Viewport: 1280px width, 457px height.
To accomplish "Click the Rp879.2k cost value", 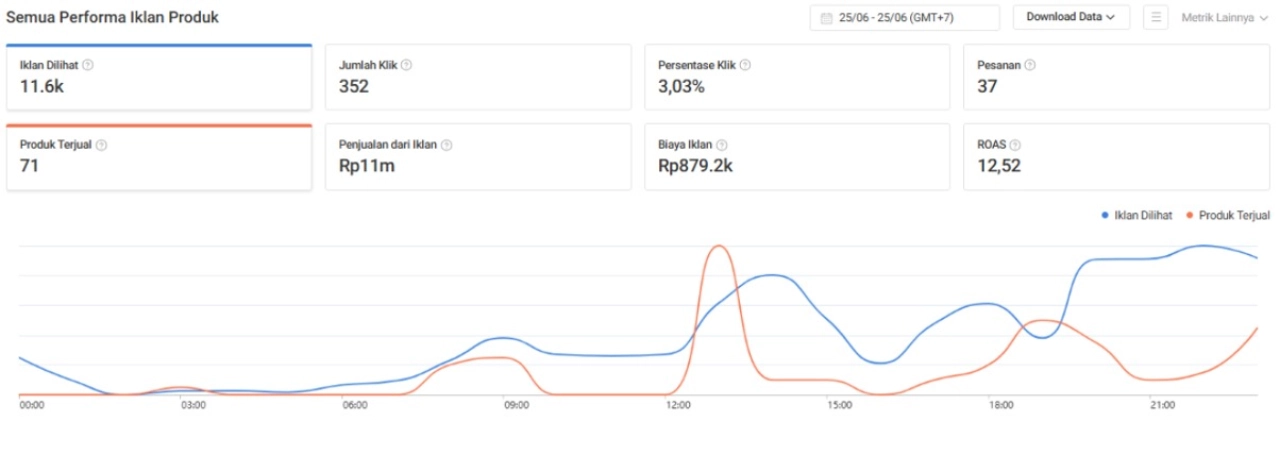I will [696, 167].
